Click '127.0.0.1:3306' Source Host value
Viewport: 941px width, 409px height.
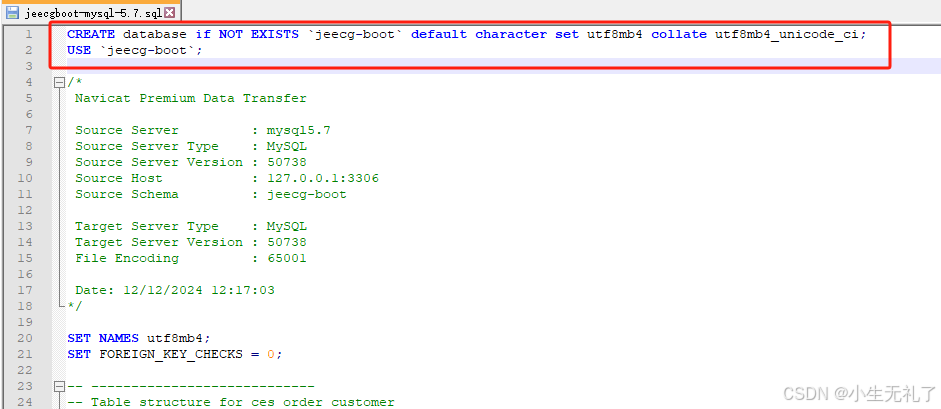tap(323, 178)
